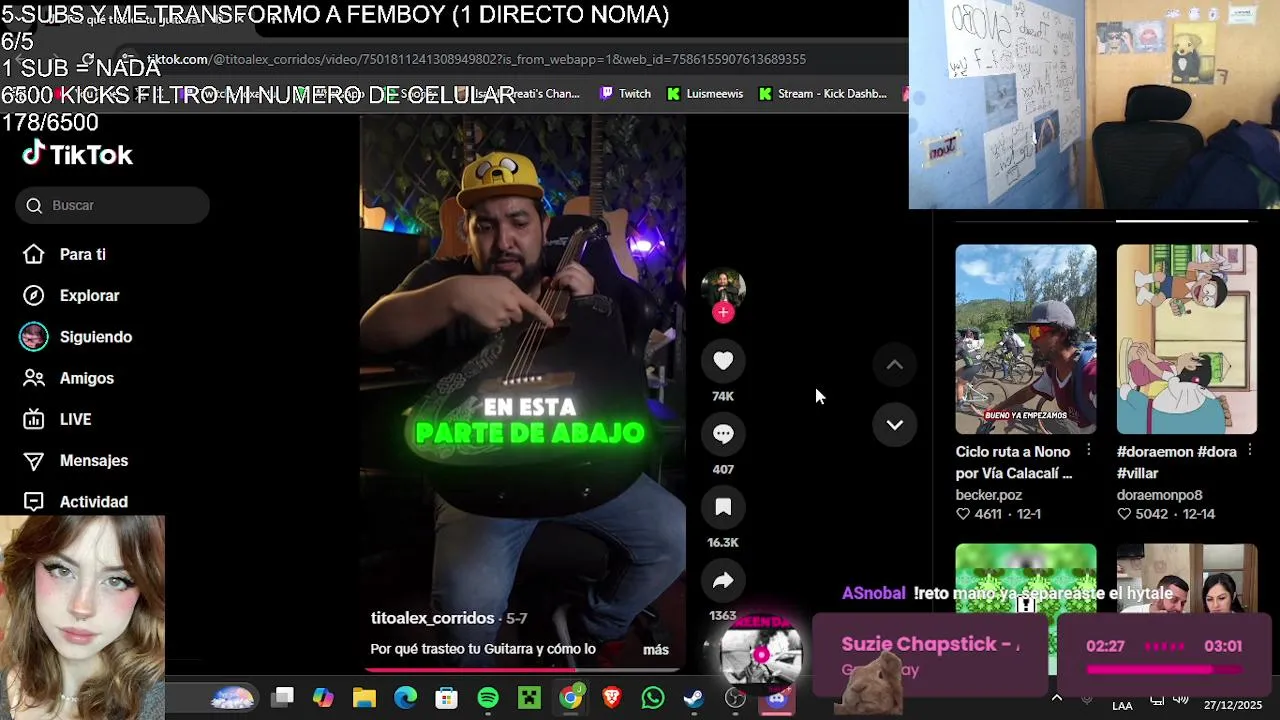Open Task View in the taskbar
This screenshot has height=720, width=1280.
coord(283,697)
